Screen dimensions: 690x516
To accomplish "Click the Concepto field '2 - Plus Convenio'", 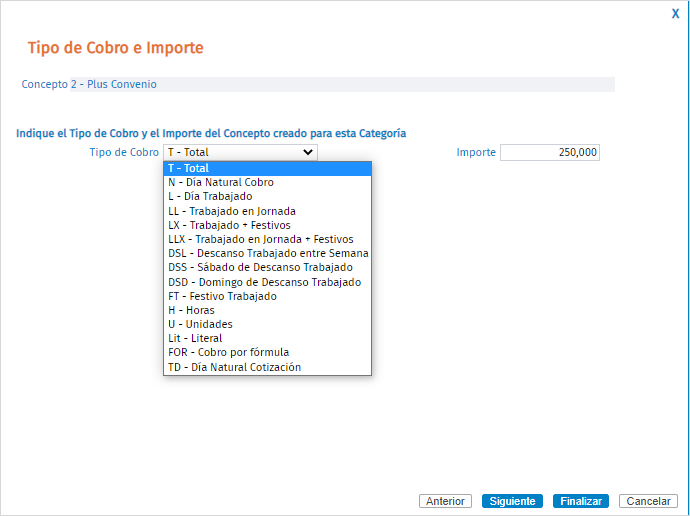I will (342, 84).
